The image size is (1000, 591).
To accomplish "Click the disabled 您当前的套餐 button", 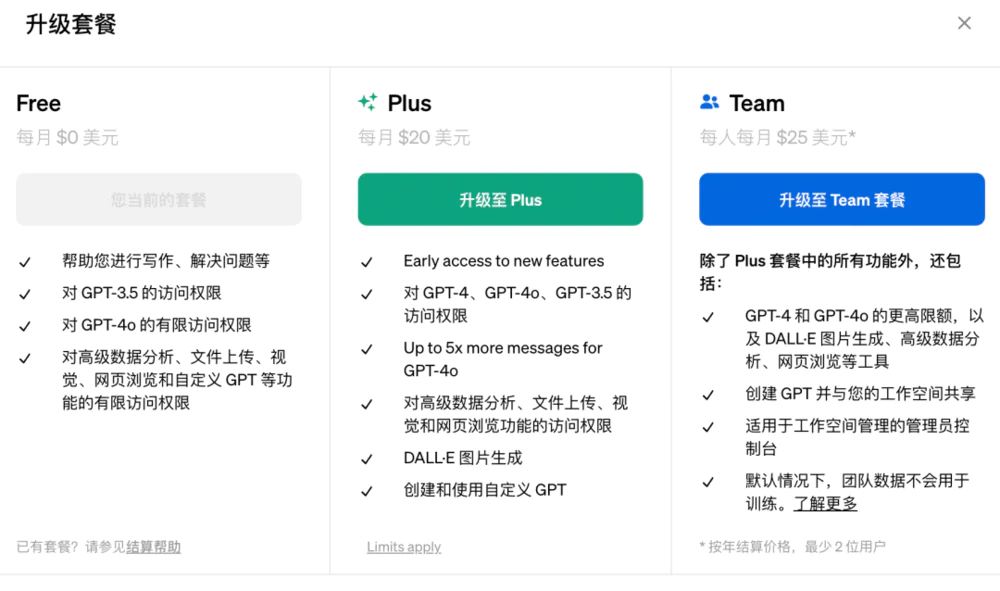I will point(158,199).
